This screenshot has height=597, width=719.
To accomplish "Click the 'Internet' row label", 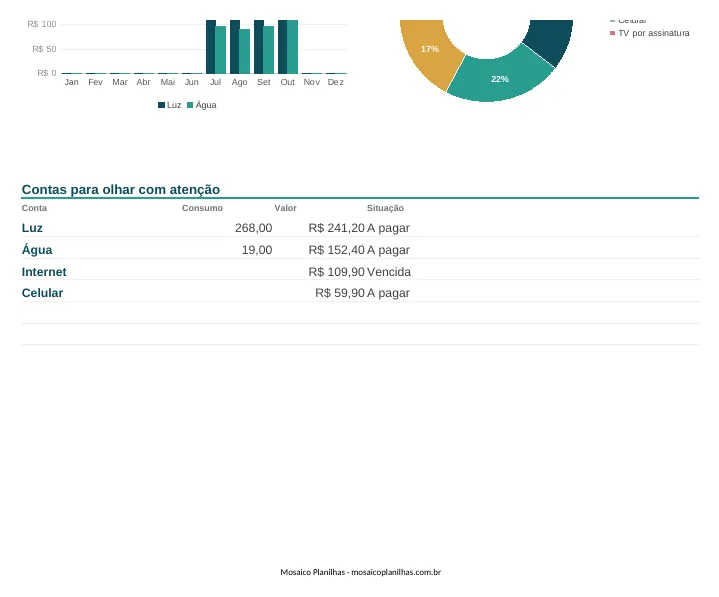I will [44, 272].
